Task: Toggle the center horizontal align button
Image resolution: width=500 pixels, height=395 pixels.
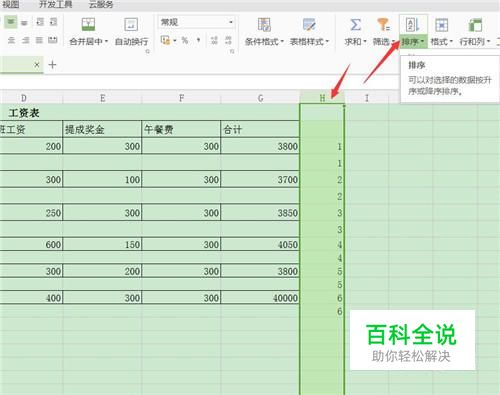Action: (x=11, y=40)
